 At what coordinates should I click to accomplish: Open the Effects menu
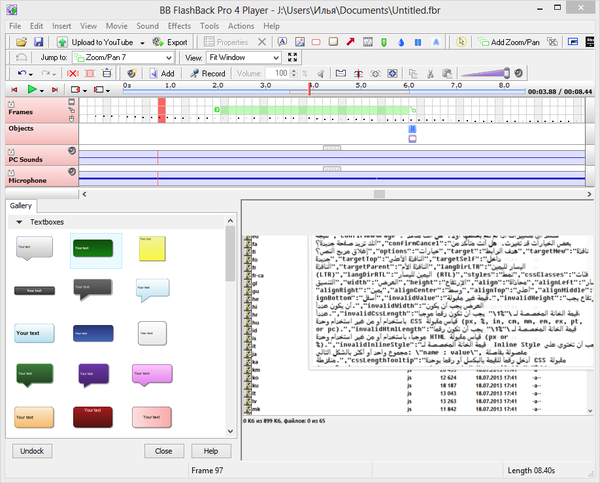[x=180, y=24]
